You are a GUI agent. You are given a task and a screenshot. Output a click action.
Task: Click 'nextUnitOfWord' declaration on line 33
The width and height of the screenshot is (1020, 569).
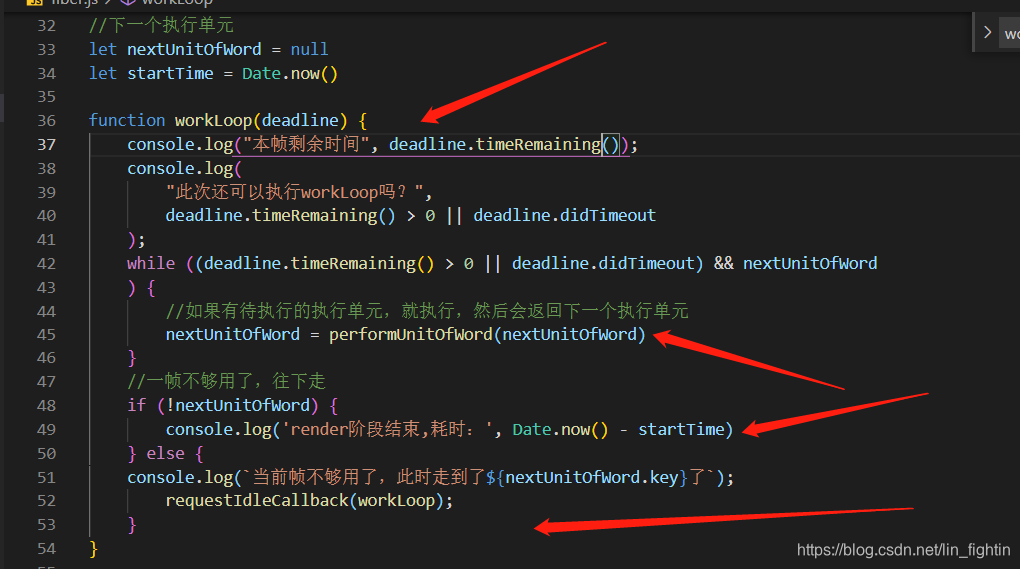194,49
